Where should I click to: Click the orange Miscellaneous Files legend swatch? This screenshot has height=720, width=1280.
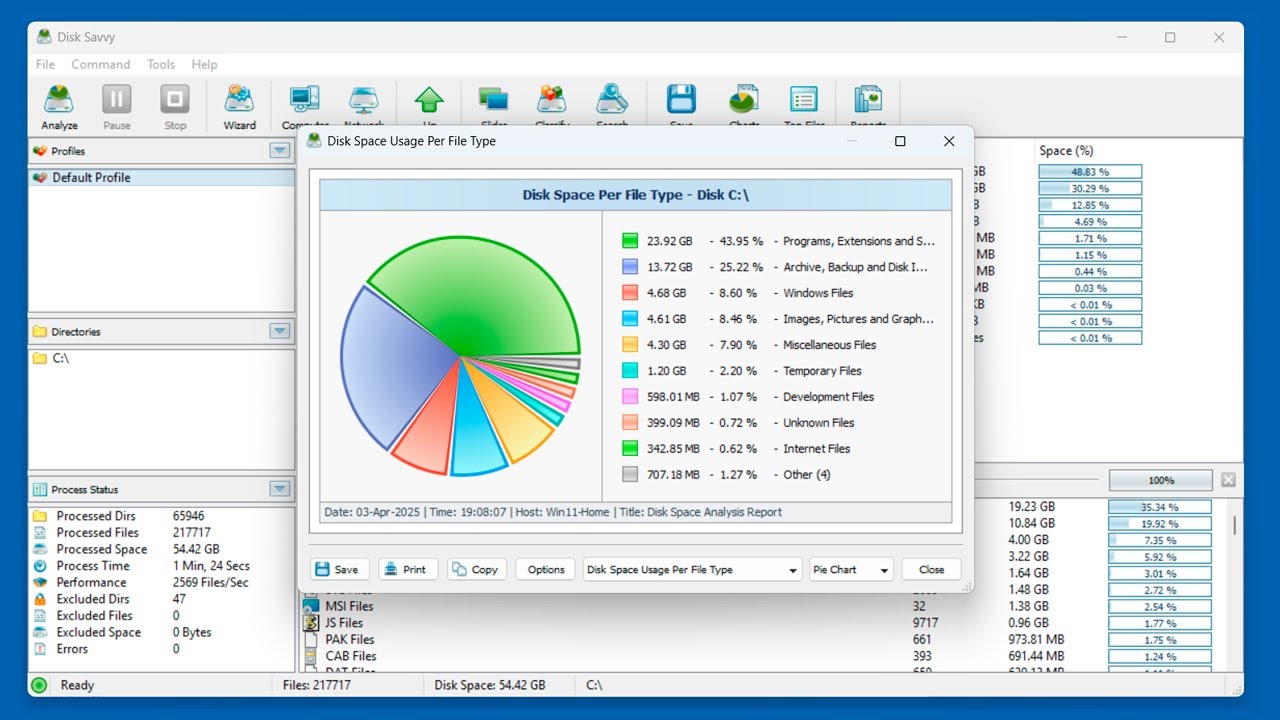[x=629, y=345]
